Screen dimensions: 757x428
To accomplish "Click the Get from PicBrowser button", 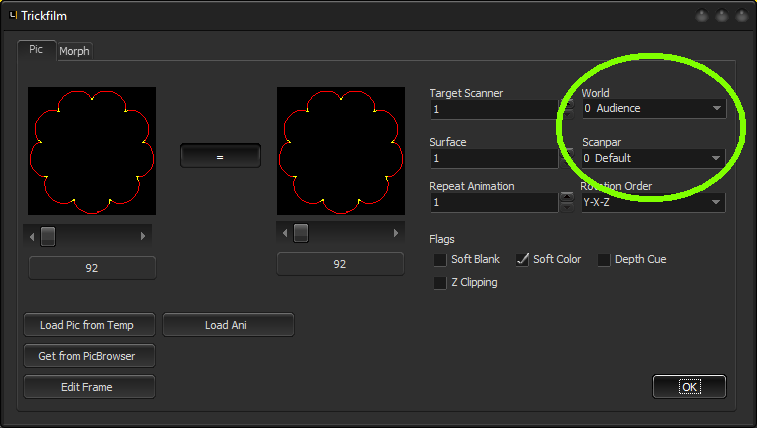I will coord(89,356).
